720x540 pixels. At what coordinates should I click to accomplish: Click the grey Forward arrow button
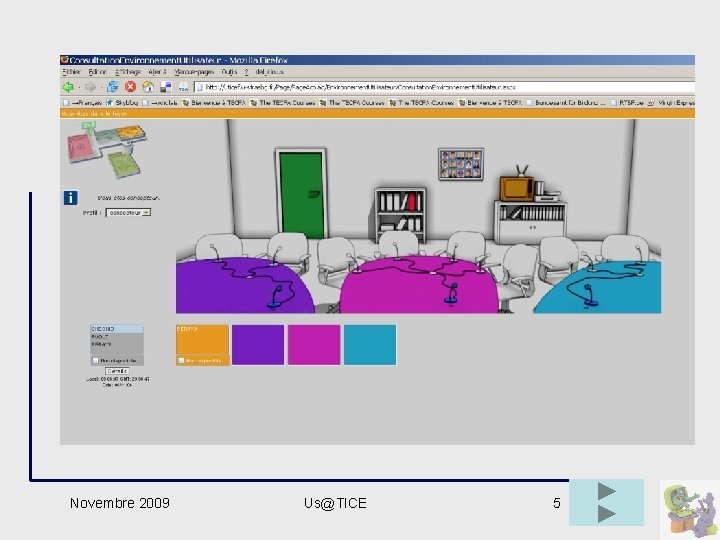(x=90, y=87)
